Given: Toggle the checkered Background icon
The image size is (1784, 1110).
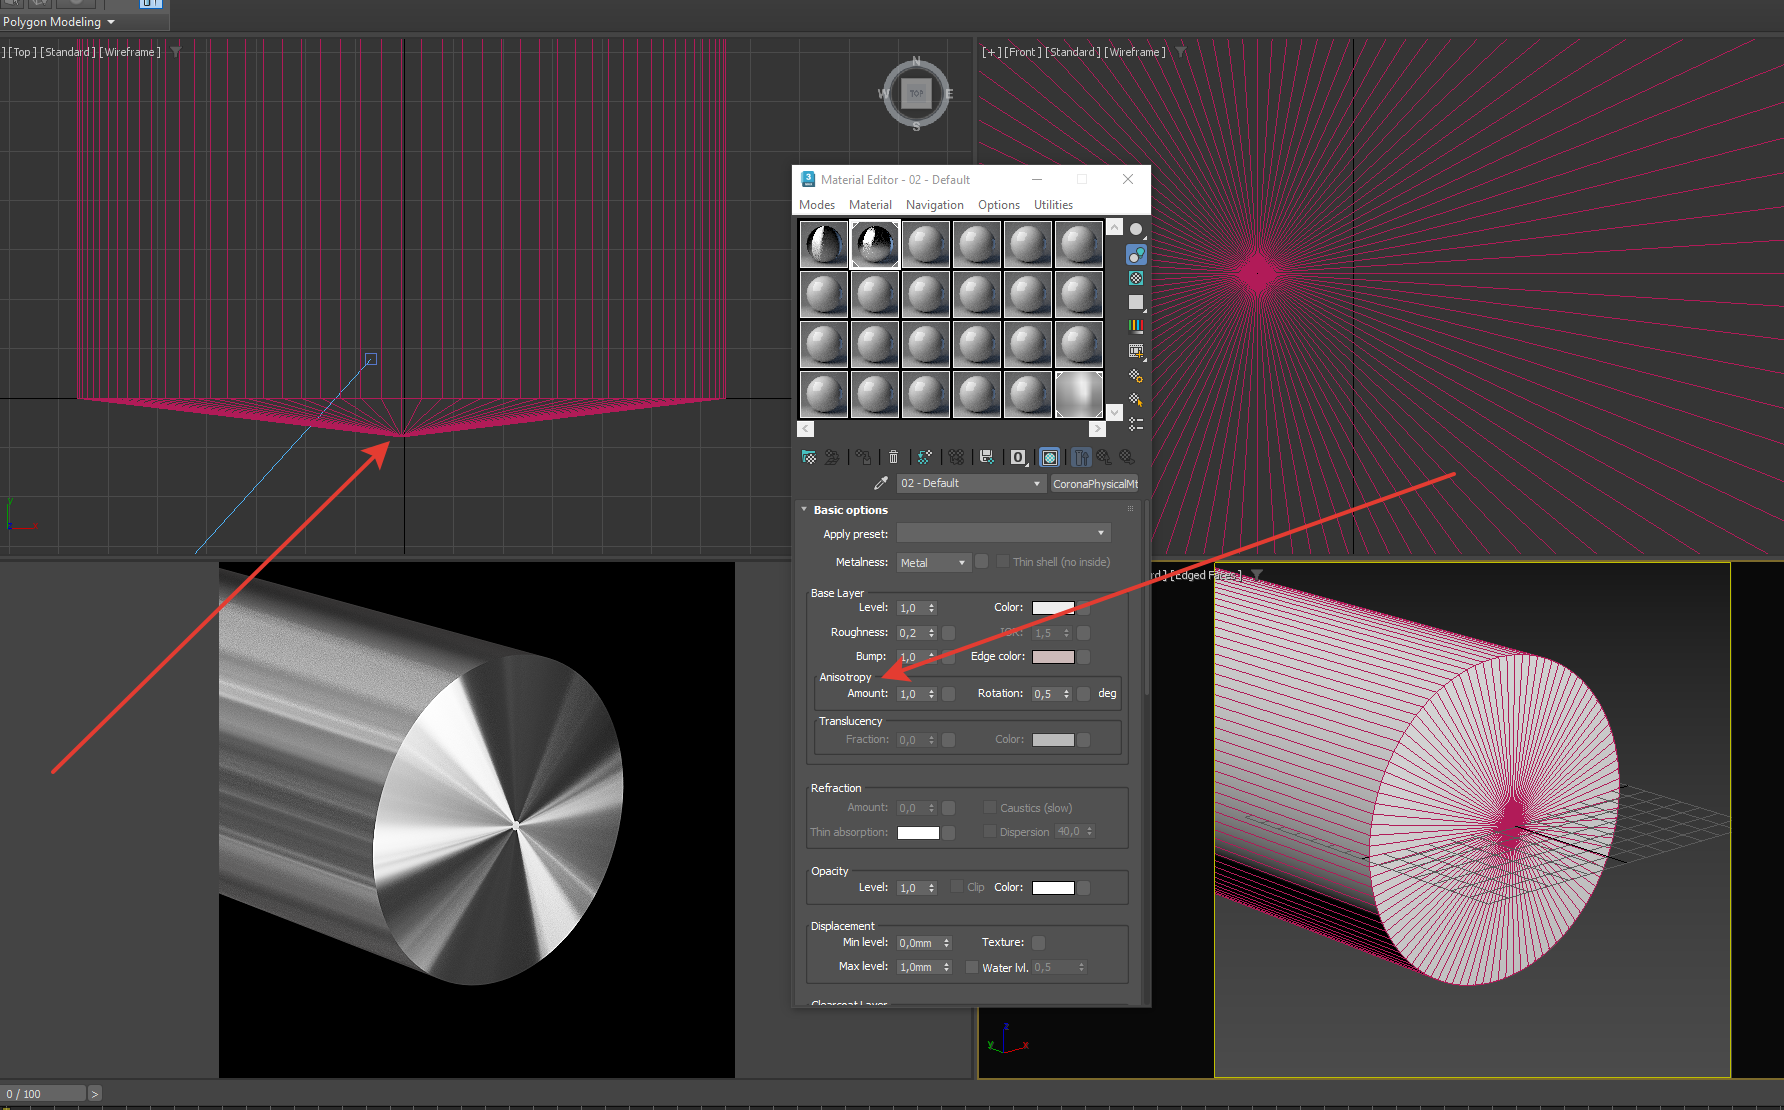Looking at the screenshot, I should coord(1136,278).
